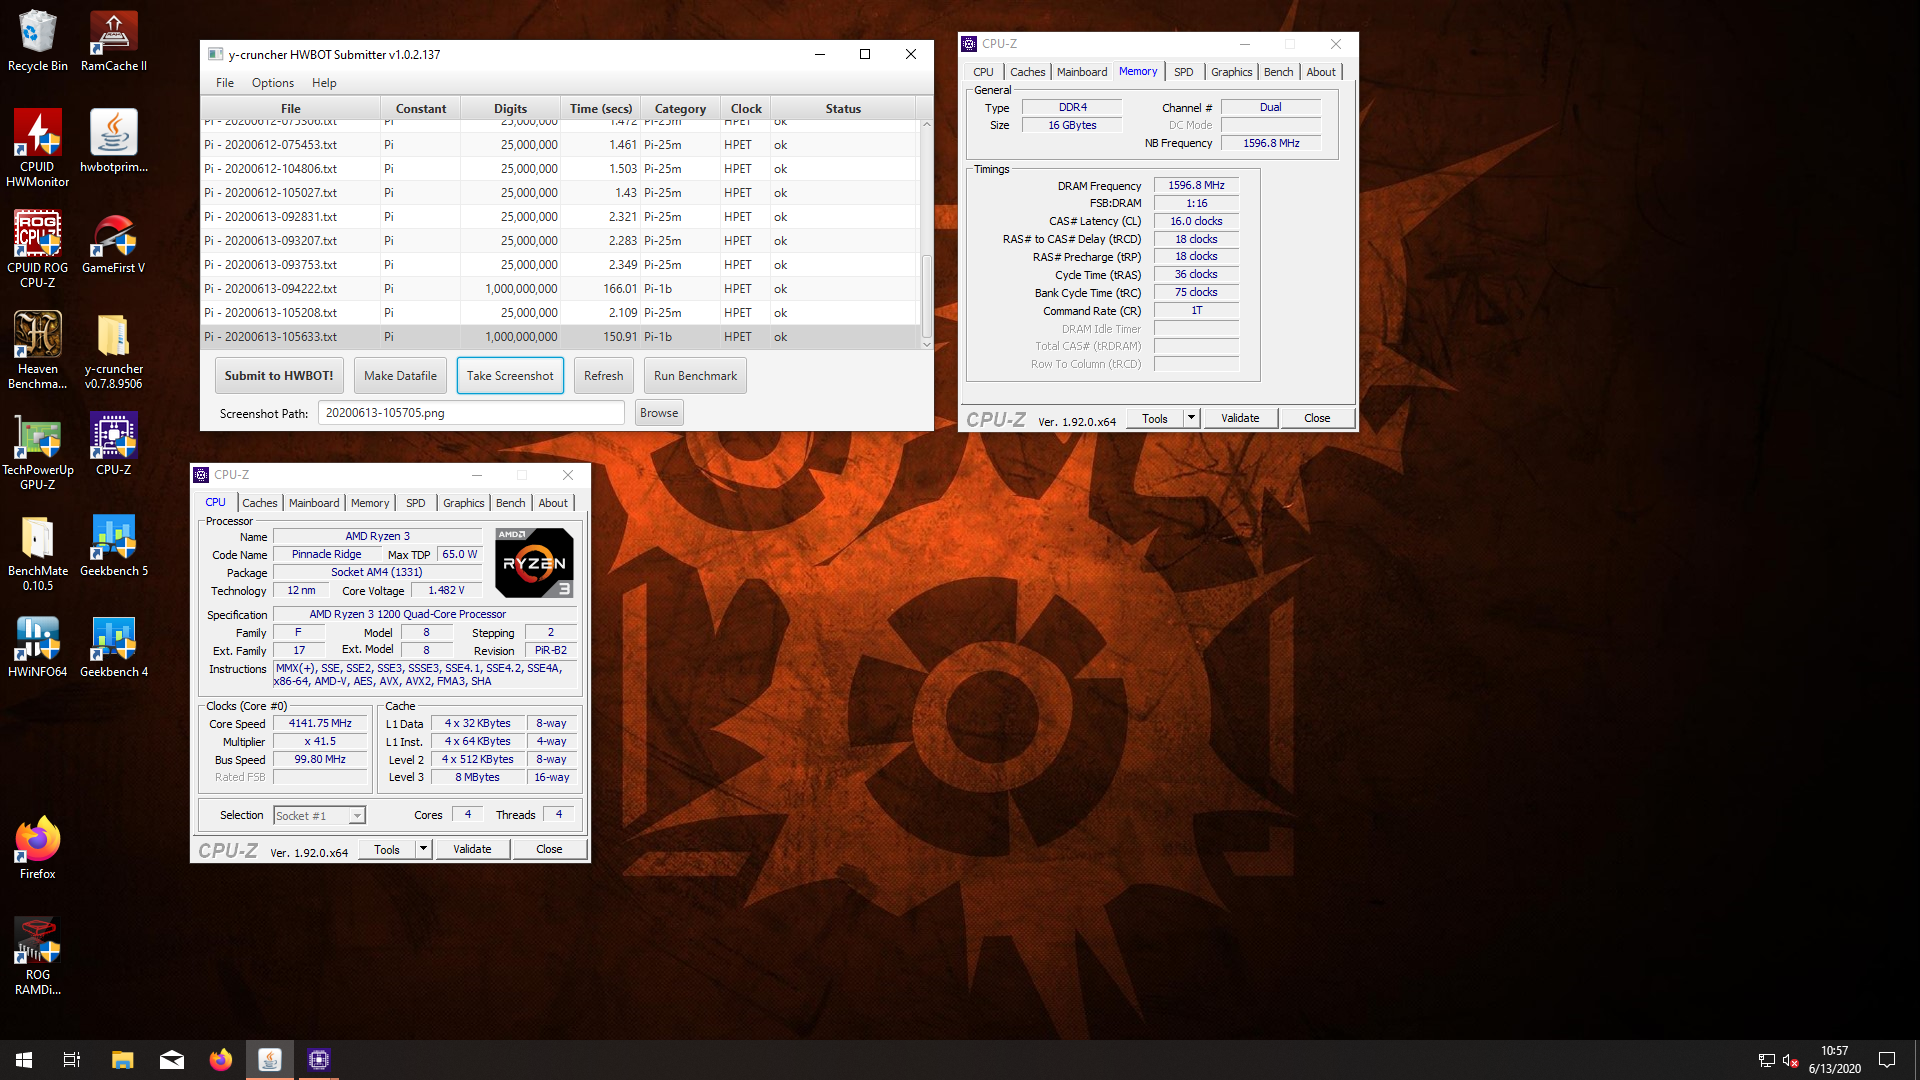Click the Status column header

pos(842,108)
